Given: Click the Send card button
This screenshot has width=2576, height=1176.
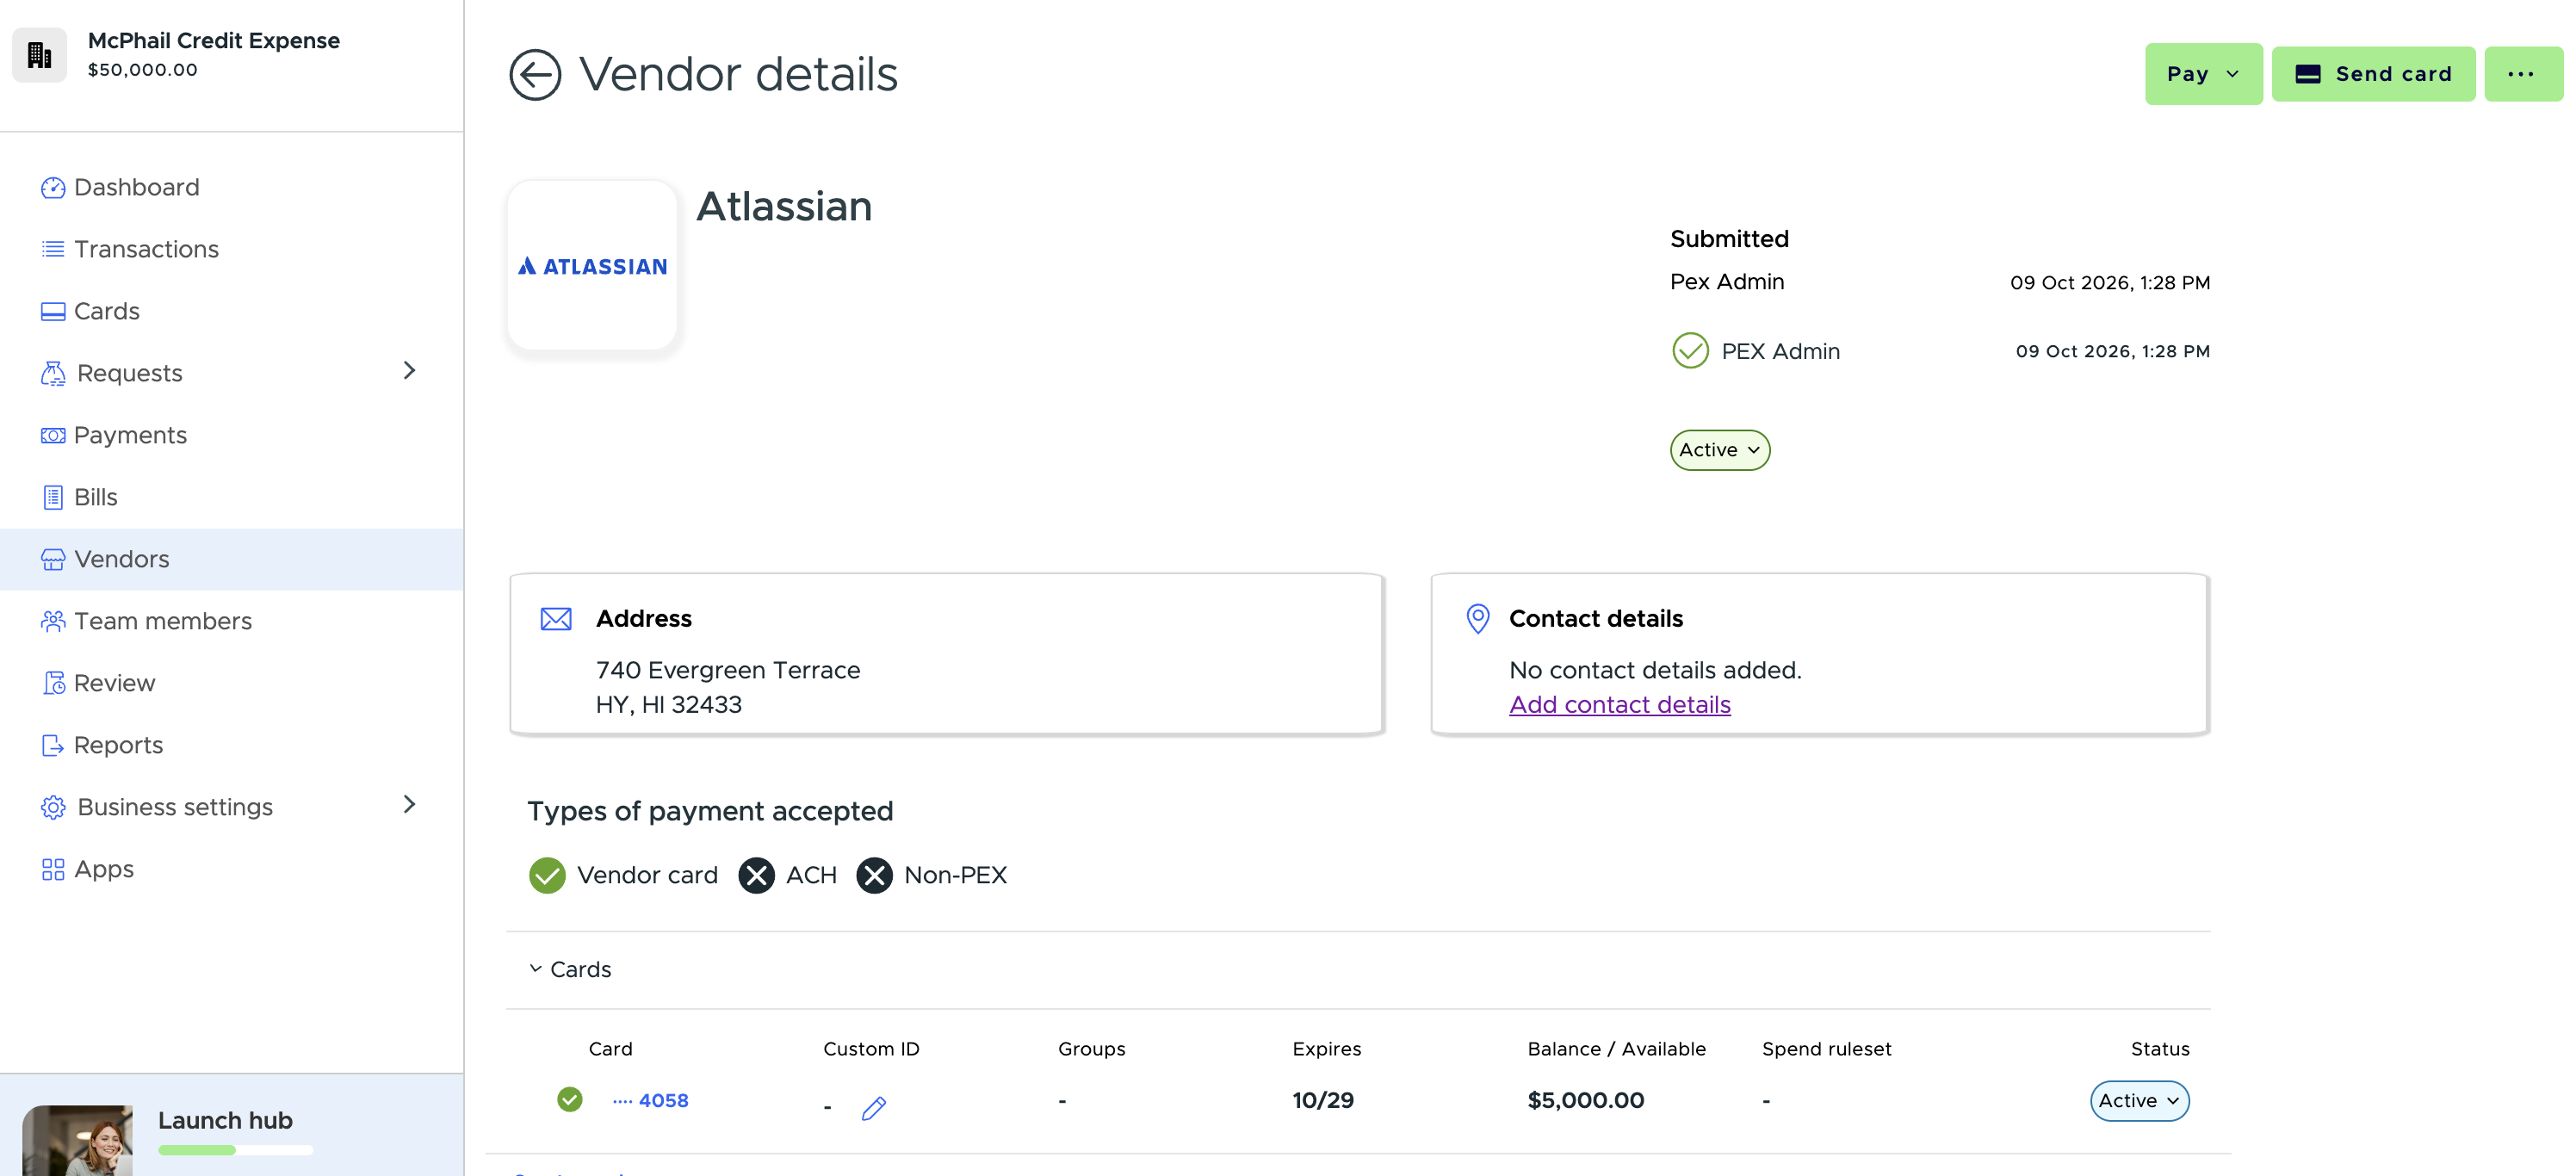Looking at the screenshot, I should (2373, 74).
